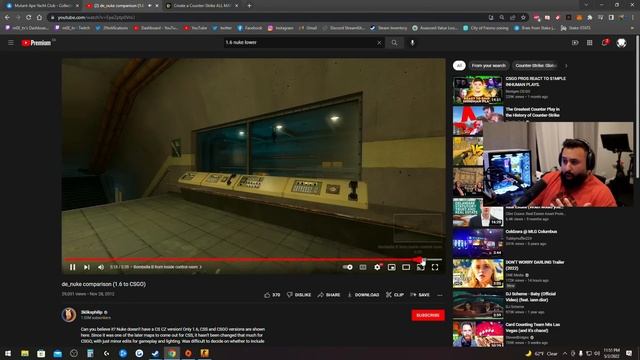Cast video with Play on TV icon
Viewport: 640px width, 360px height.
click(x=420, y=267)
